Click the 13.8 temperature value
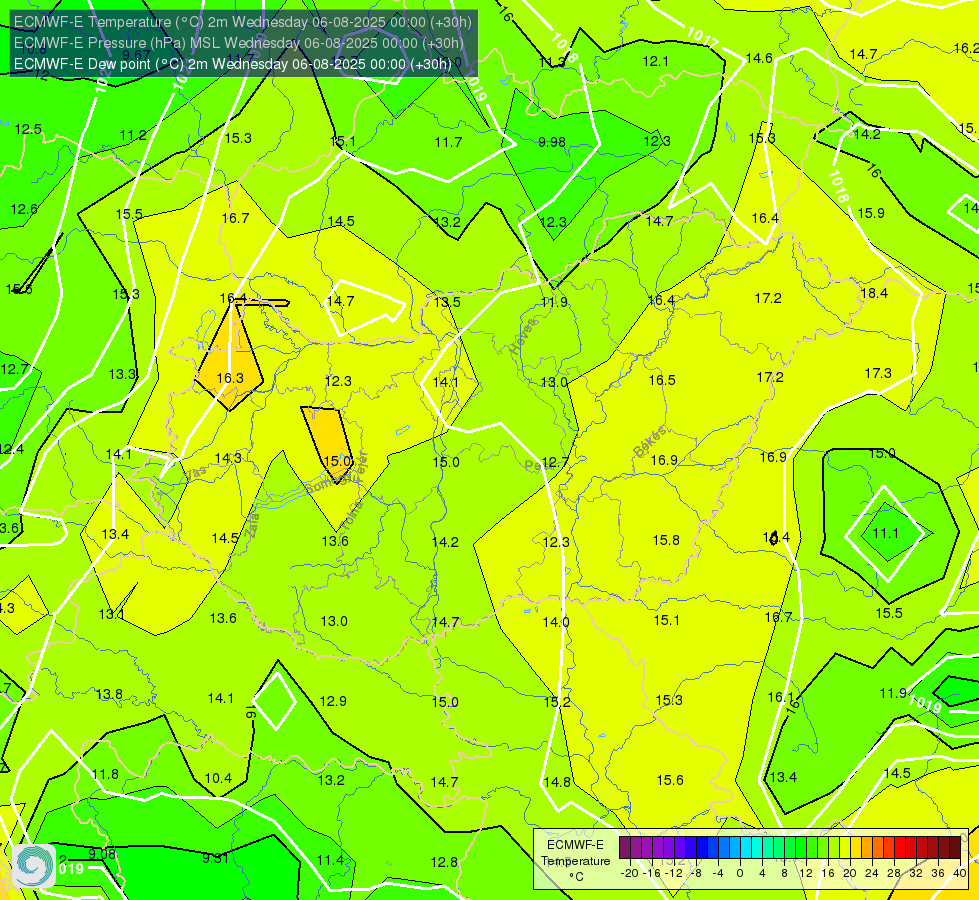This screenshot has height=900, width=979. [109, 695]
